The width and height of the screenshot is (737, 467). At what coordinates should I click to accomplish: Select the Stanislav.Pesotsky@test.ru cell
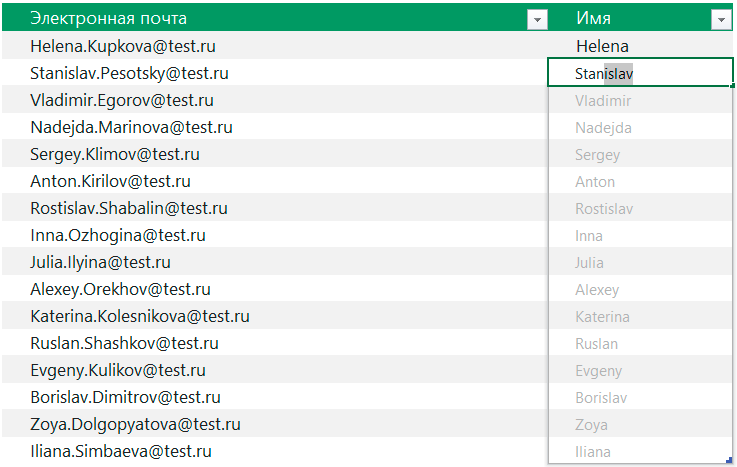275,73
